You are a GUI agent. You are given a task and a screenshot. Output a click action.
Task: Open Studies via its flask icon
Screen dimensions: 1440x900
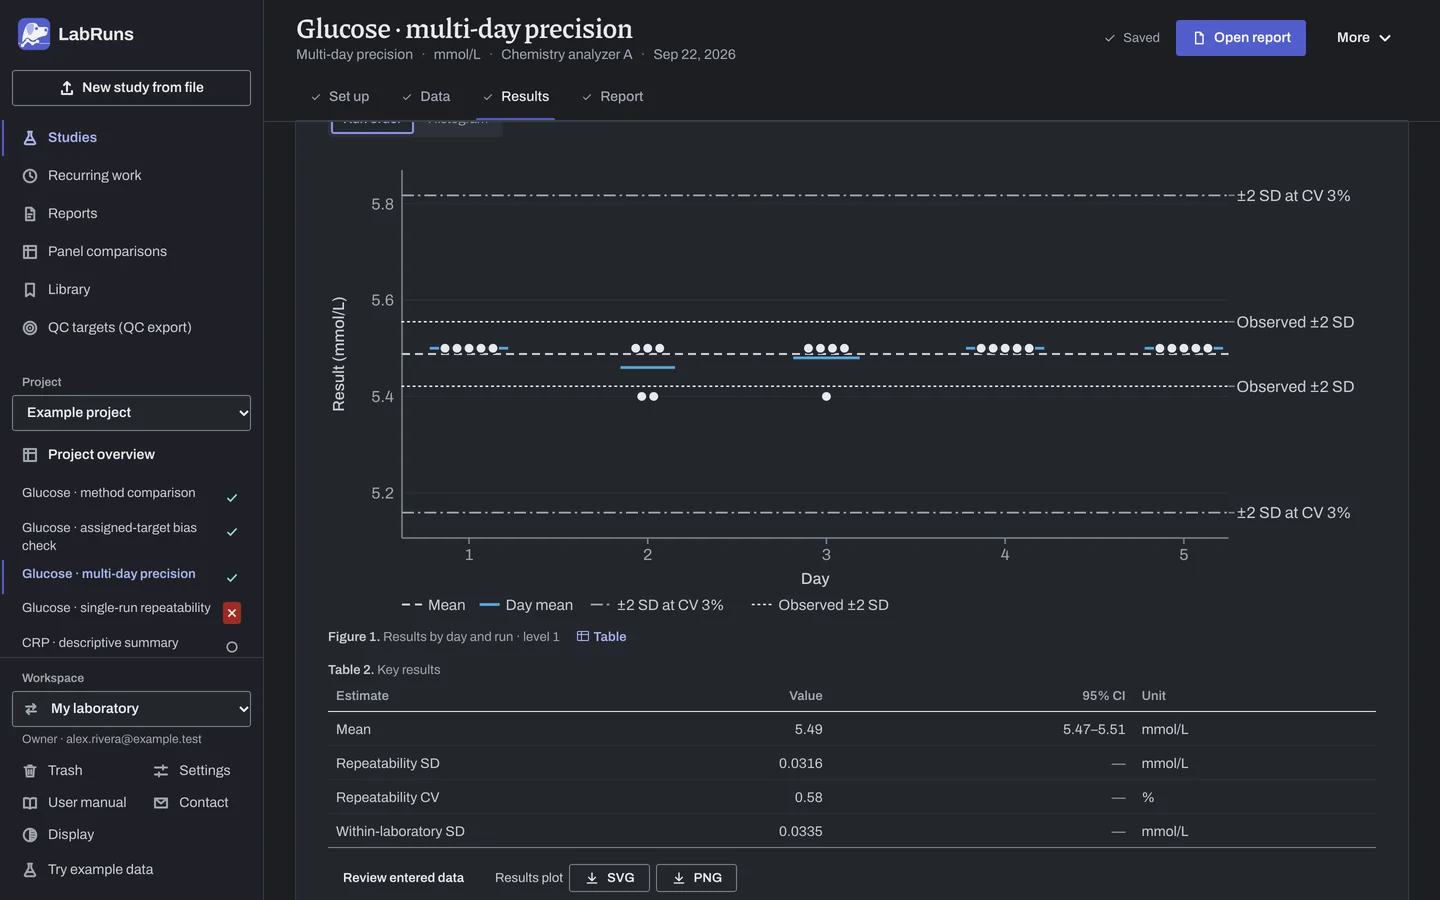tap(30, 137)
